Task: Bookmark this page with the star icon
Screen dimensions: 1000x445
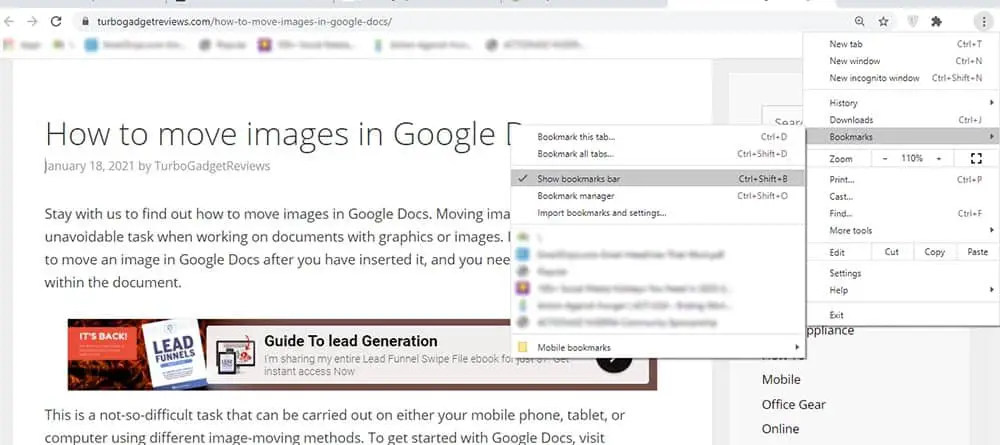Action: [883, 22]
